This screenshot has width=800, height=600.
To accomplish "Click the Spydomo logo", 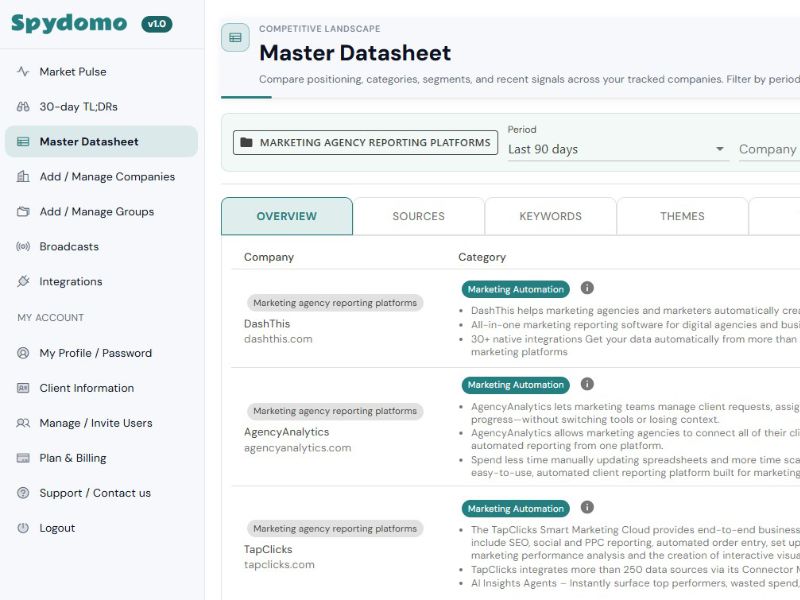I will [x=69, y=23].
